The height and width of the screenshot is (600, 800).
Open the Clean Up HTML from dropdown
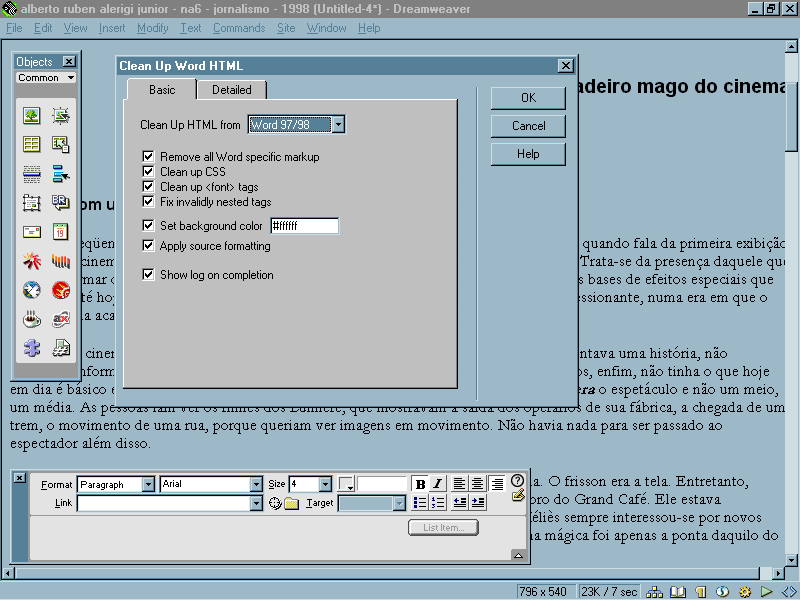(x=338, y=125)
